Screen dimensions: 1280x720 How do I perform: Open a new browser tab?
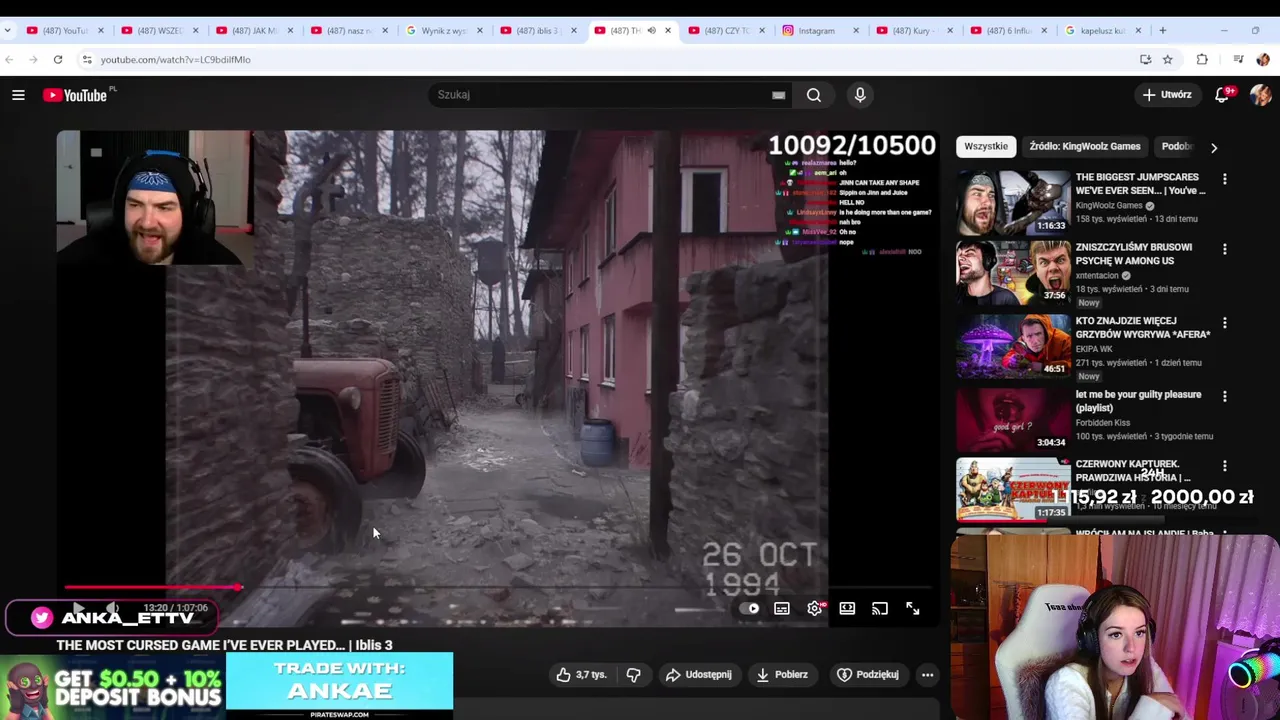tap(1162, 31)
